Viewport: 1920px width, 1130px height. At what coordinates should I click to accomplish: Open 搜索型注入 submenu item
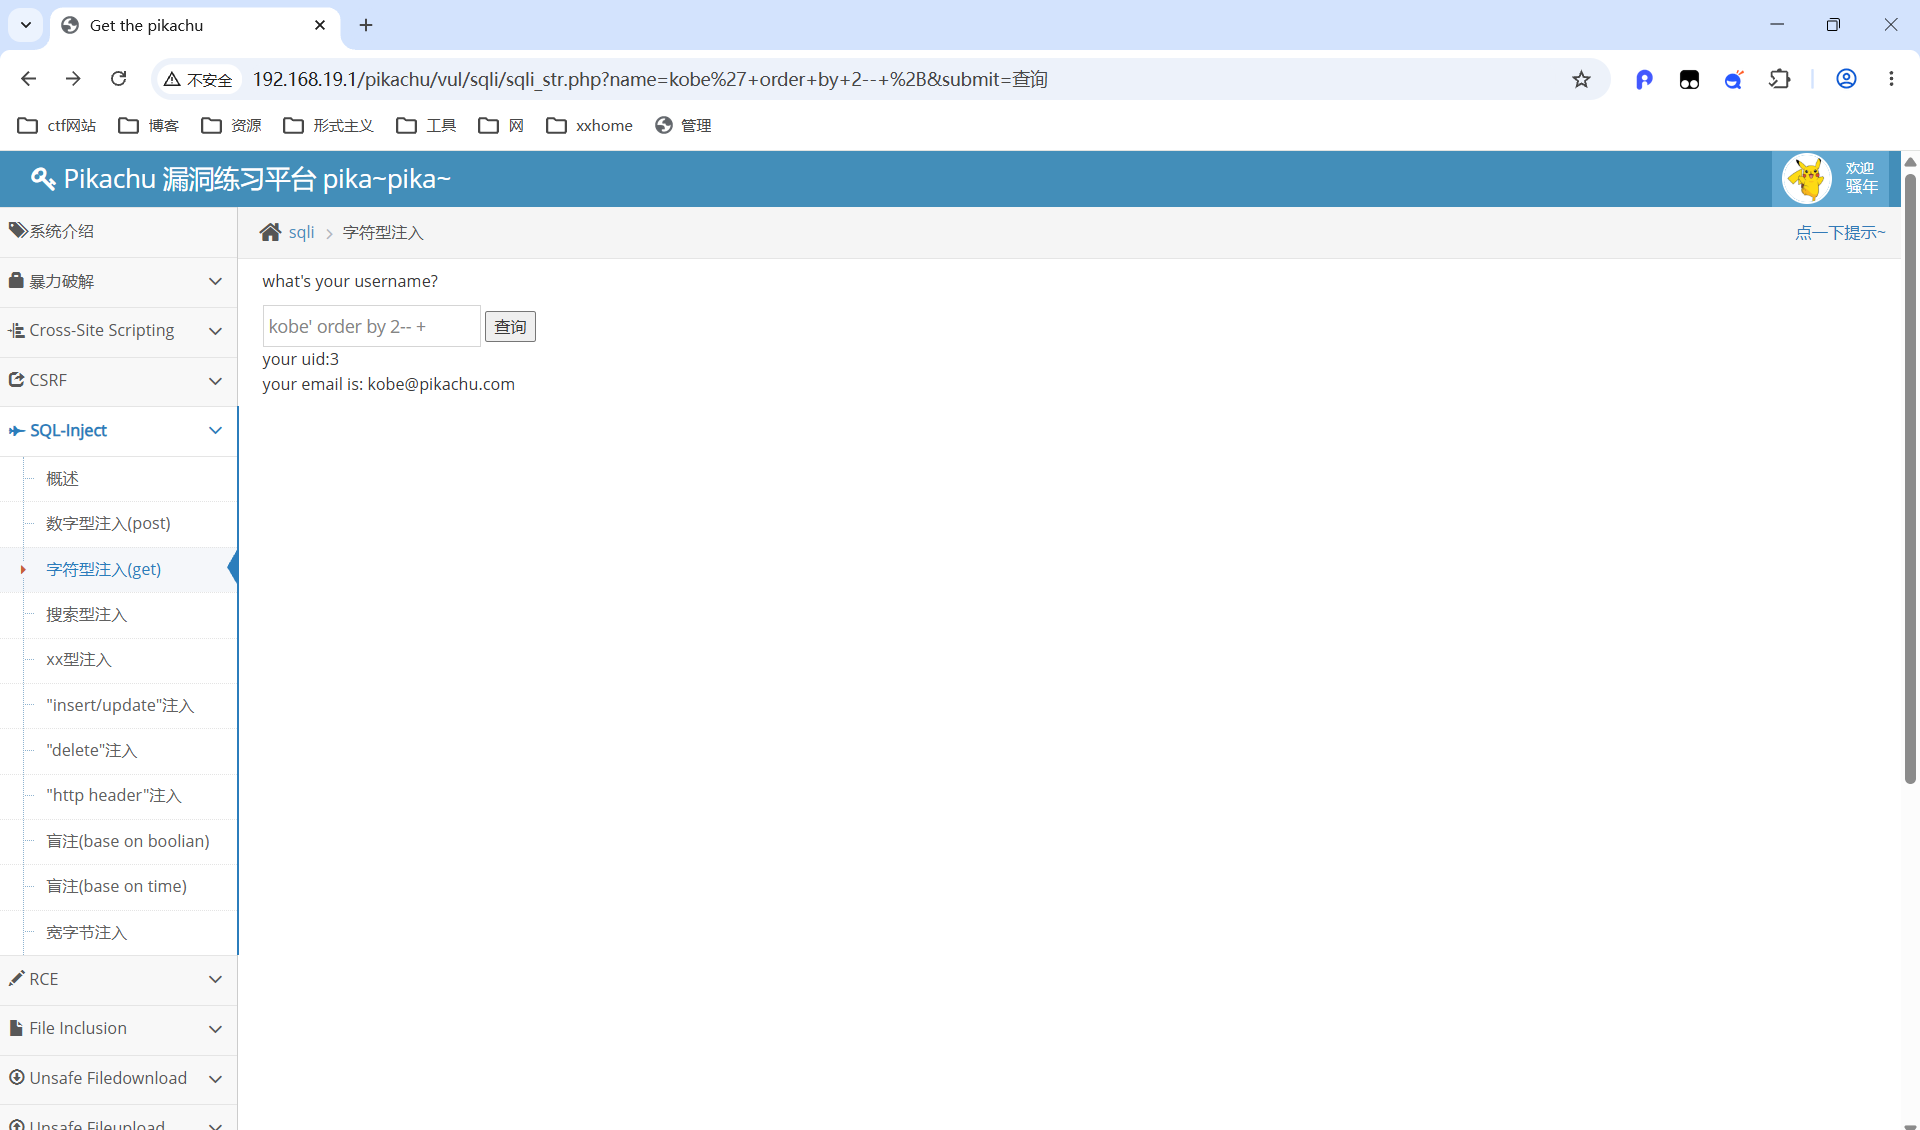click(86, 614)
